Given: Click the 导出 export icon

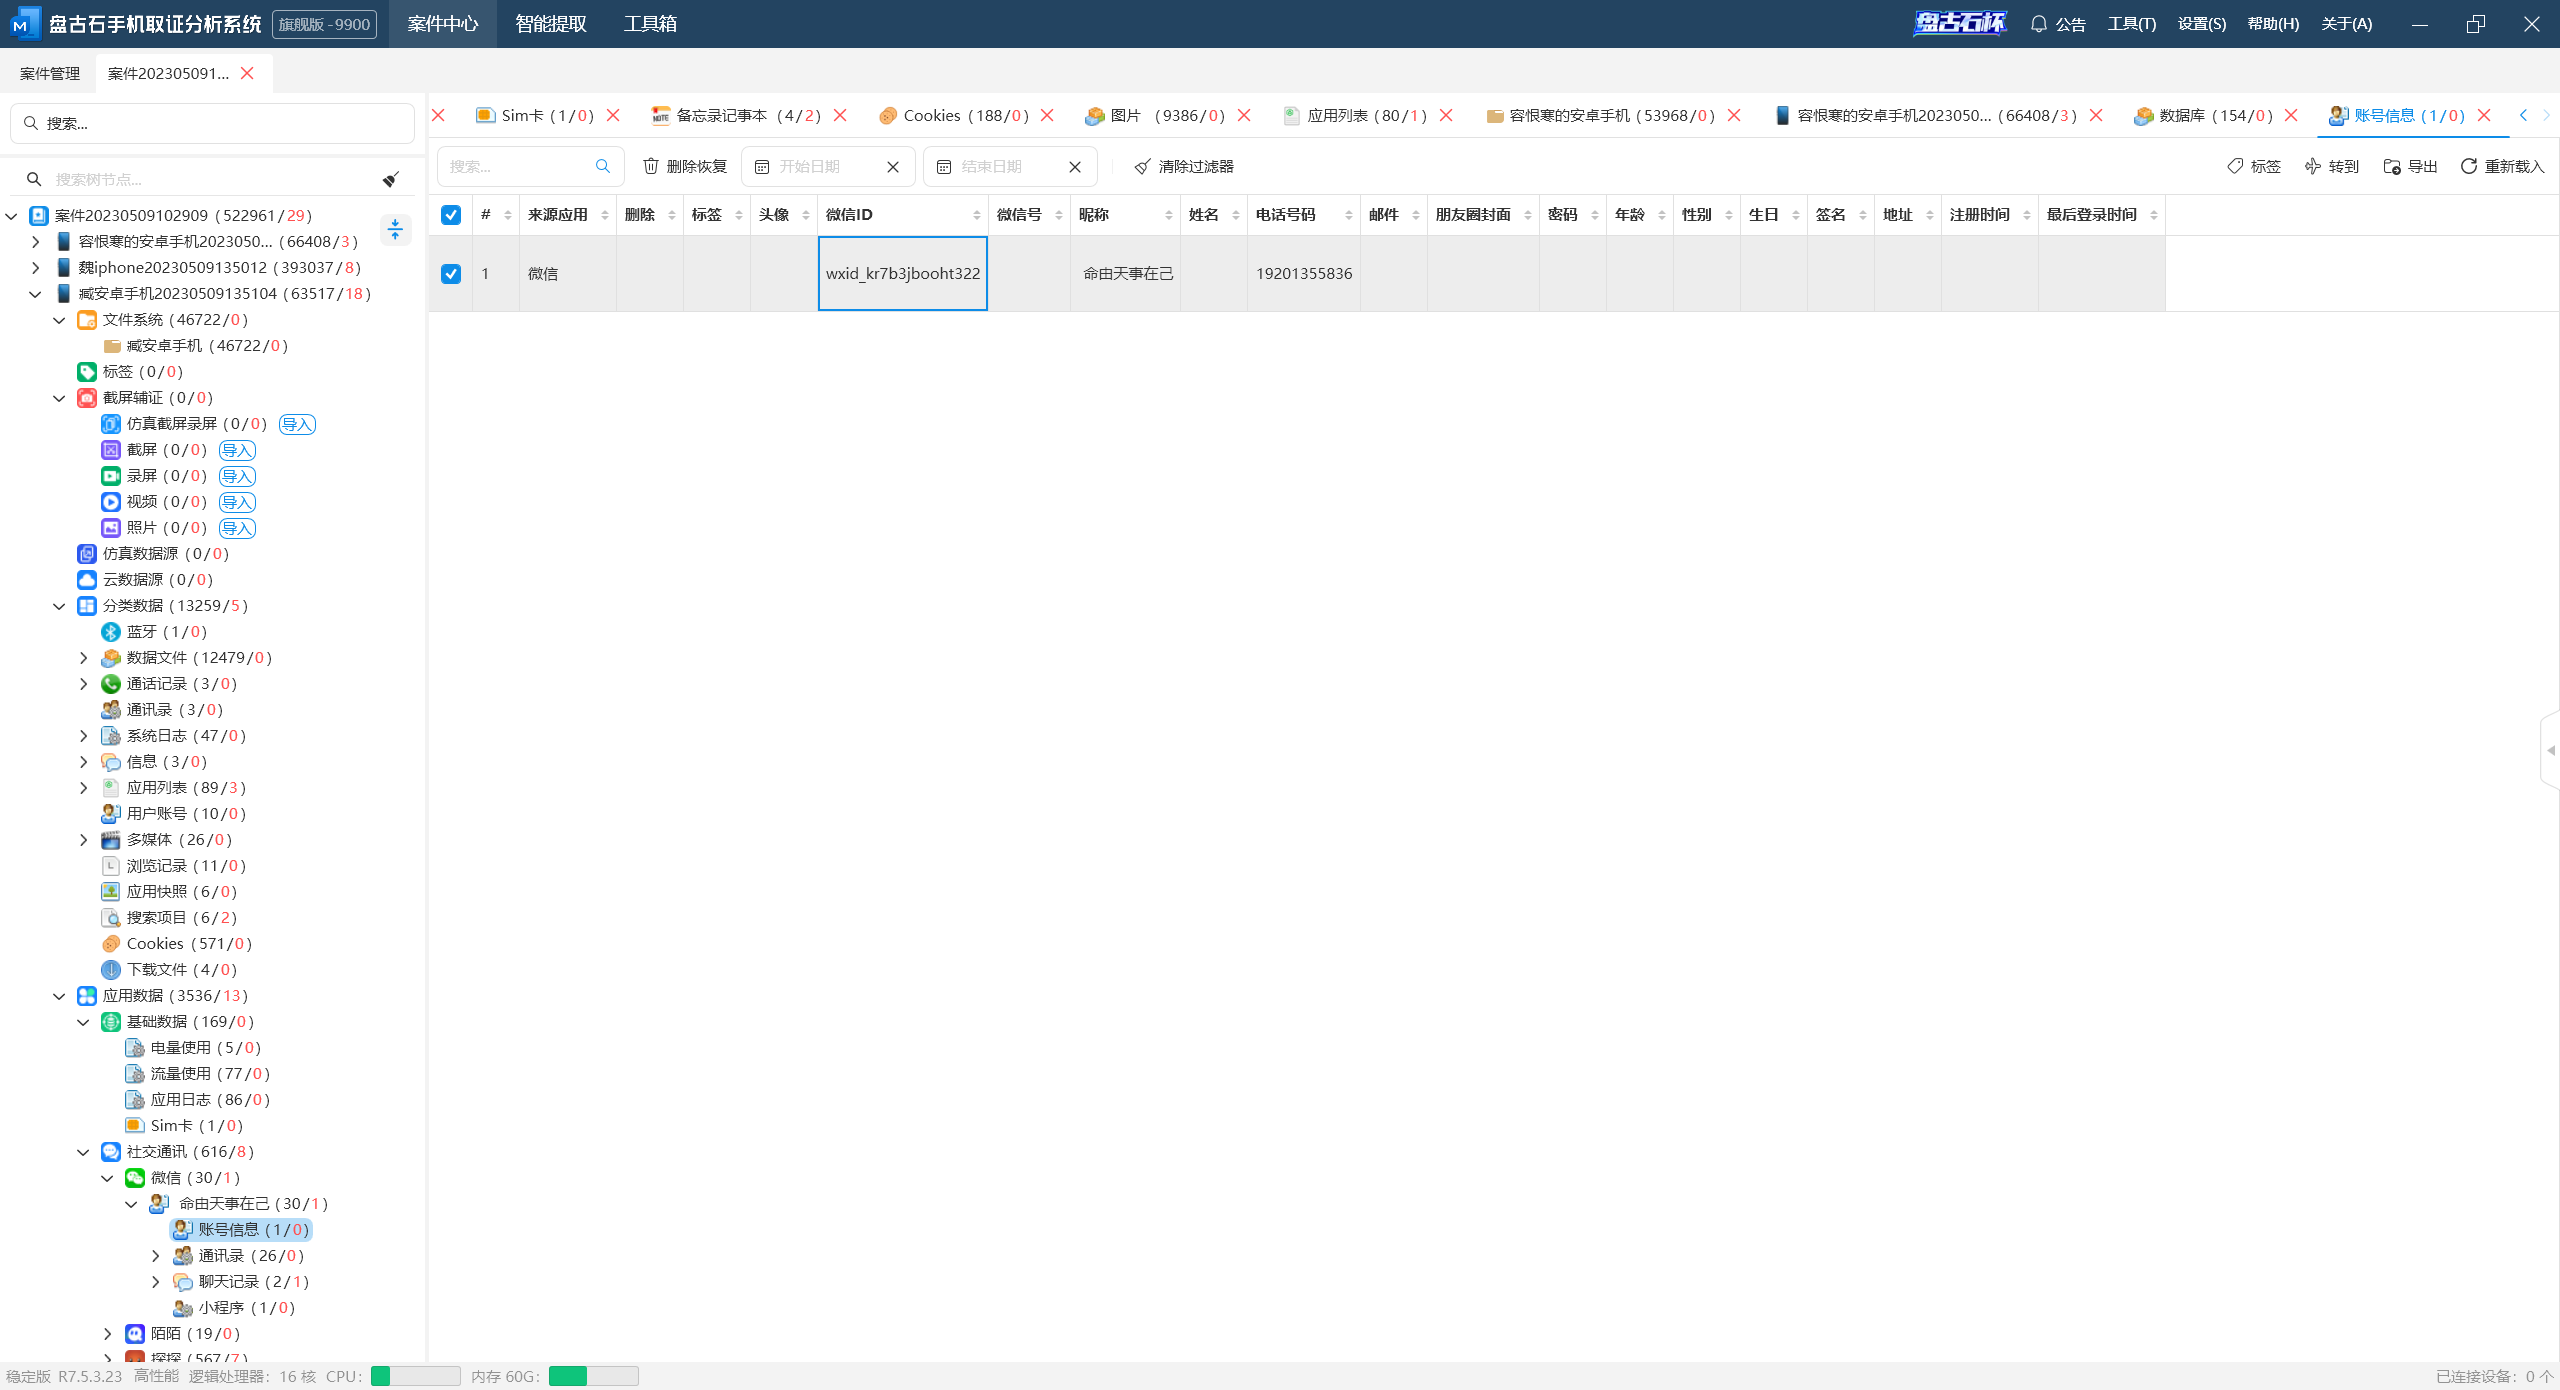Looking at the screenshot, I should pos(2392,167).
